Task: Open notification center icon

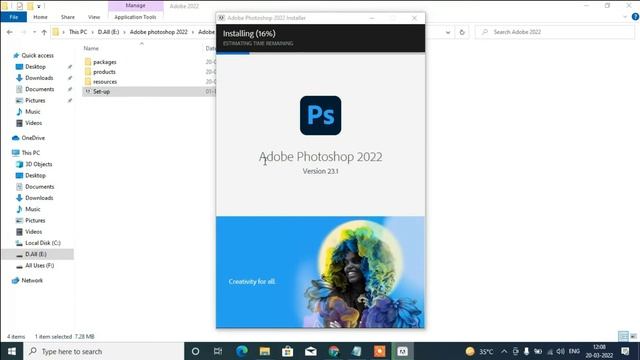Action: tap(625, 351)
